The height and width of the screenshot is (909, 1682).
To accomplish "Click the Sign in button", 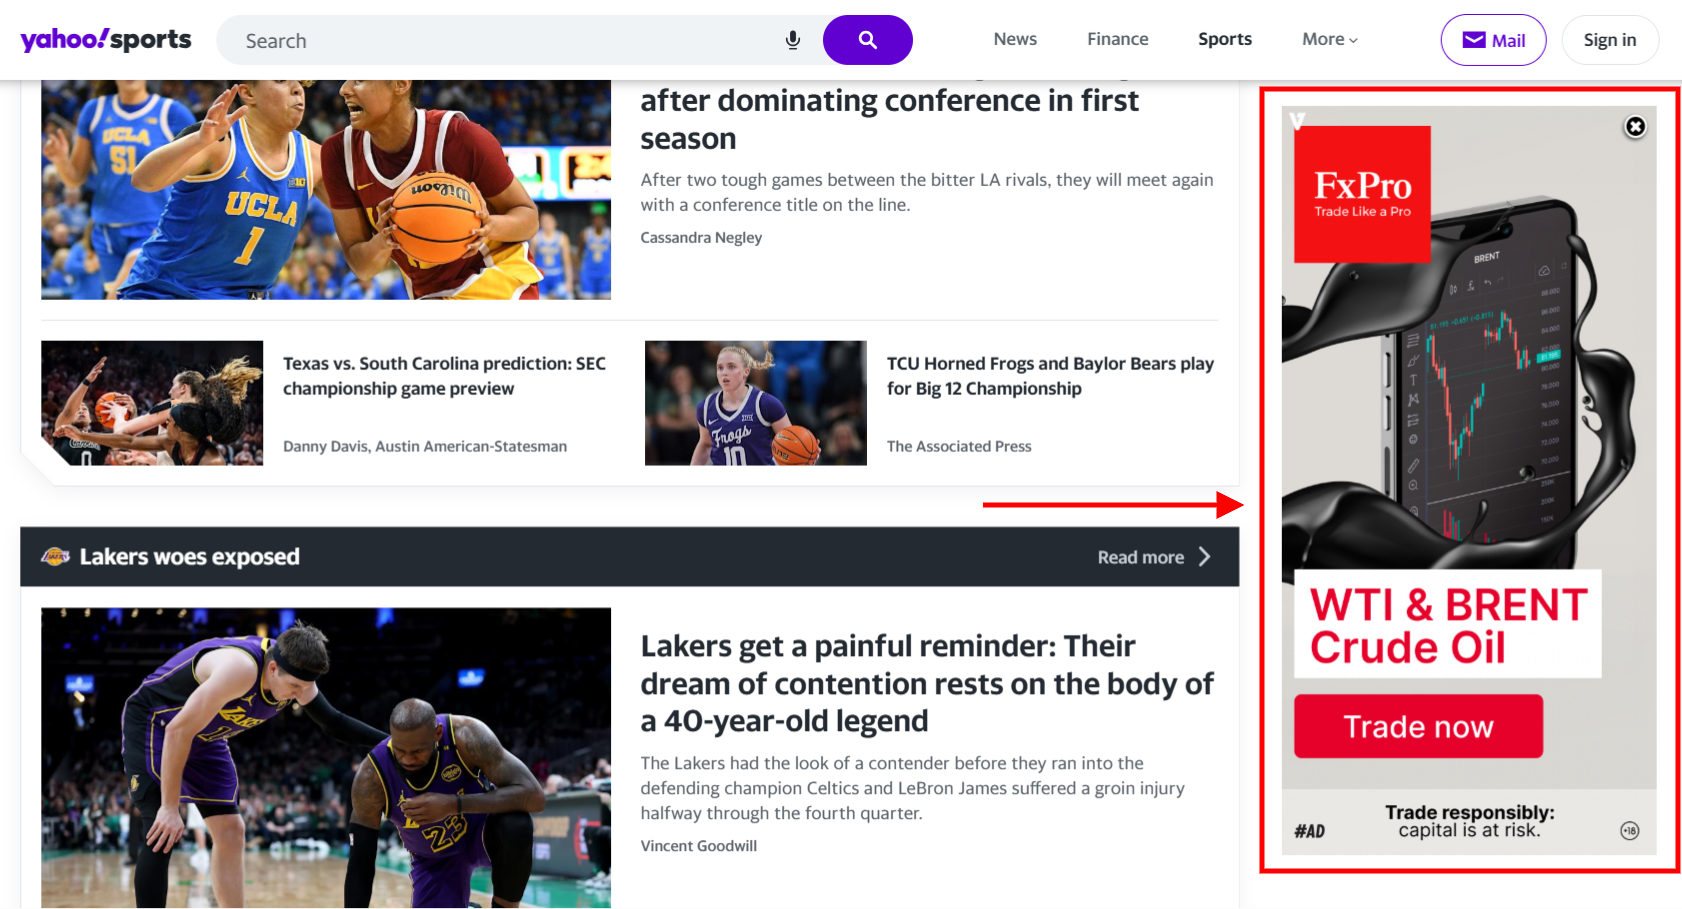I will coord(1610,40).
